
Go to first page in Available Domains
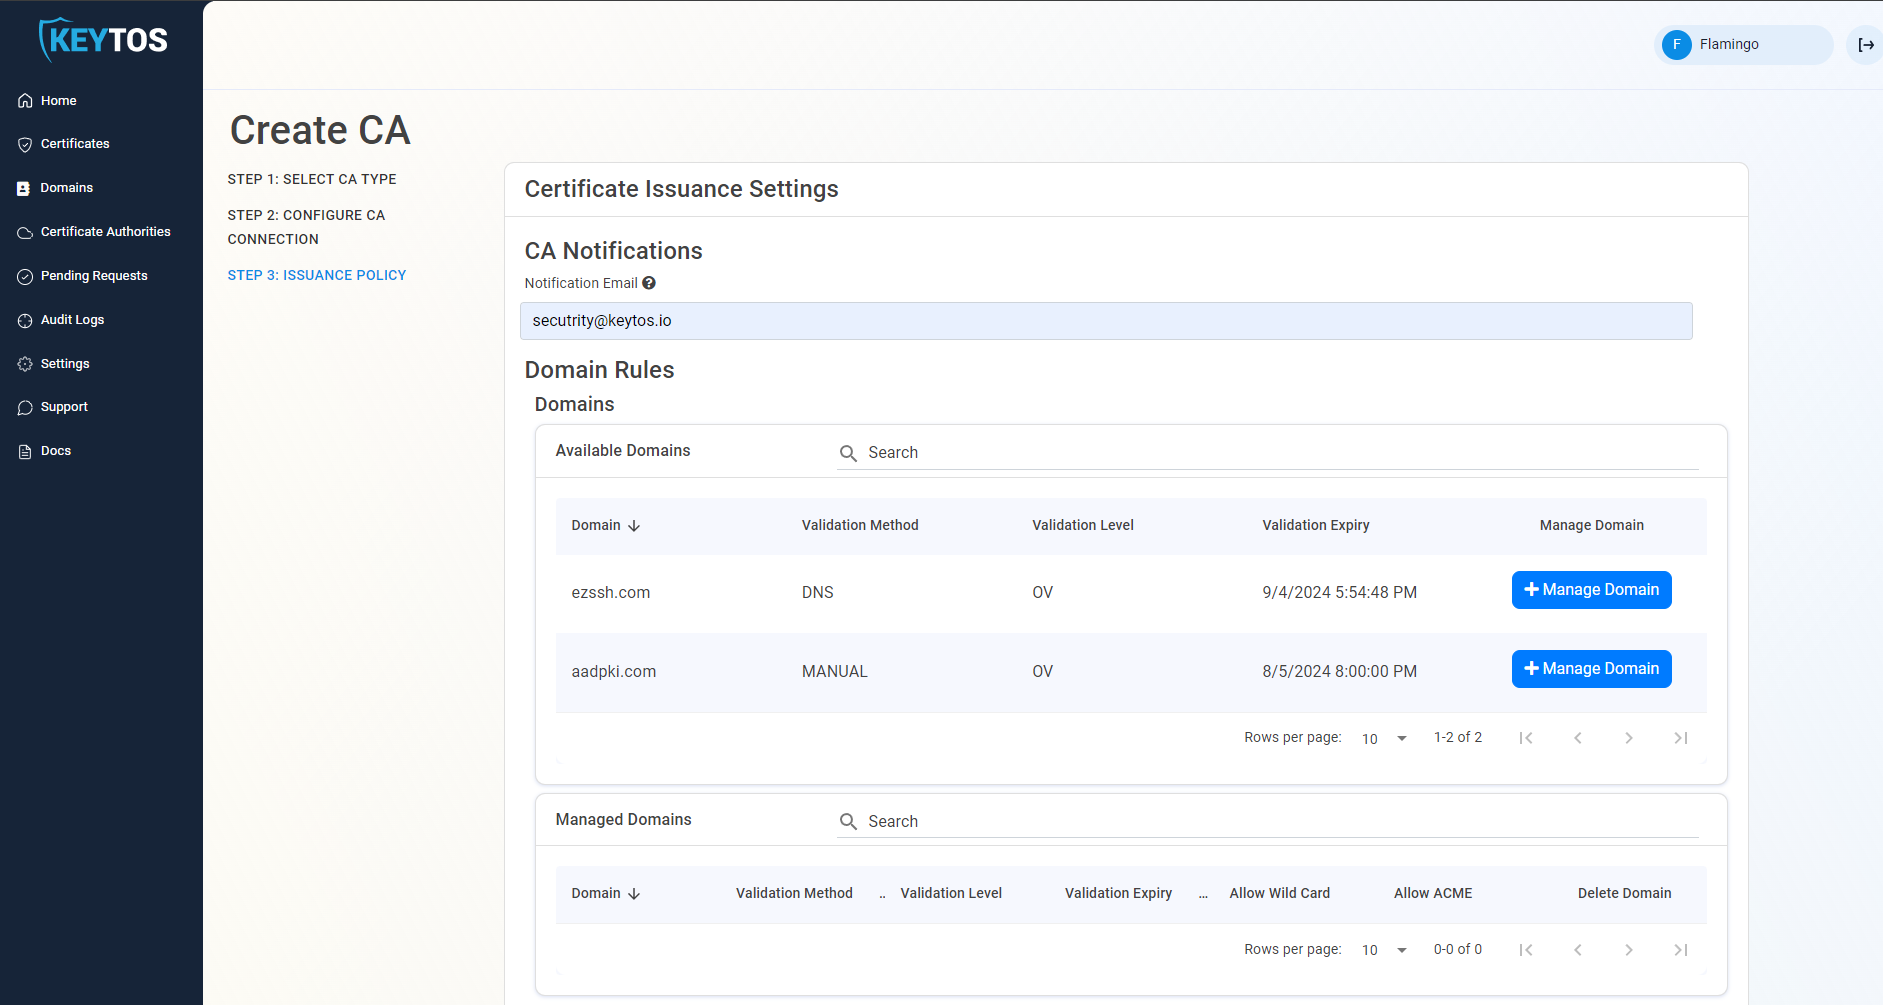[1526, 738]
